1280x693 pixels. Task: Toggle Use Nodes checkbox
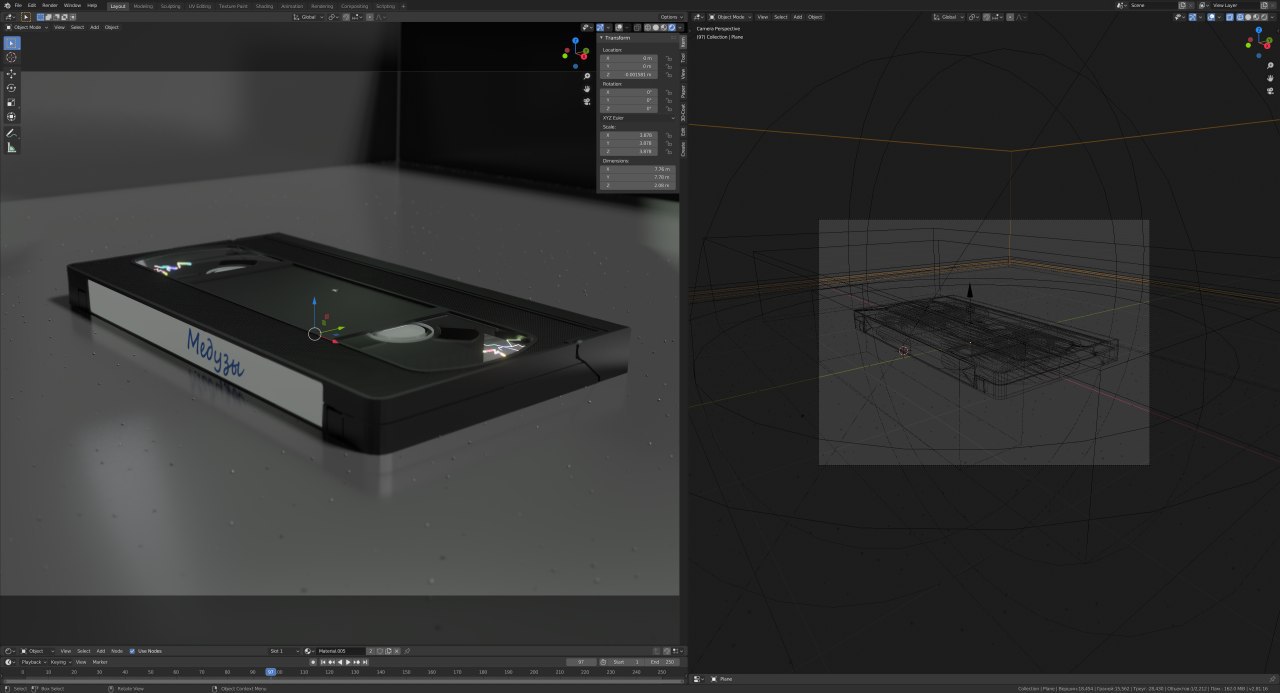(x=132, y=651)
